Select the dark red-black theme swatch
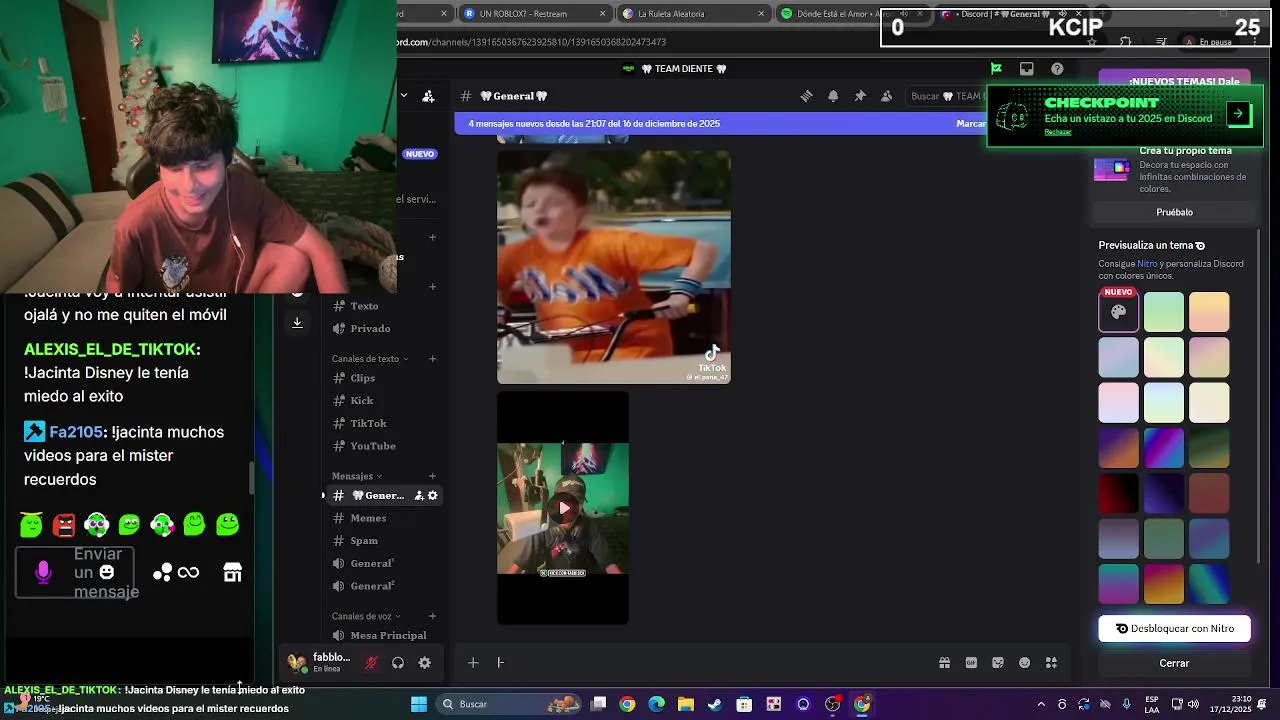The image size is (1280, 720). 1118,494
